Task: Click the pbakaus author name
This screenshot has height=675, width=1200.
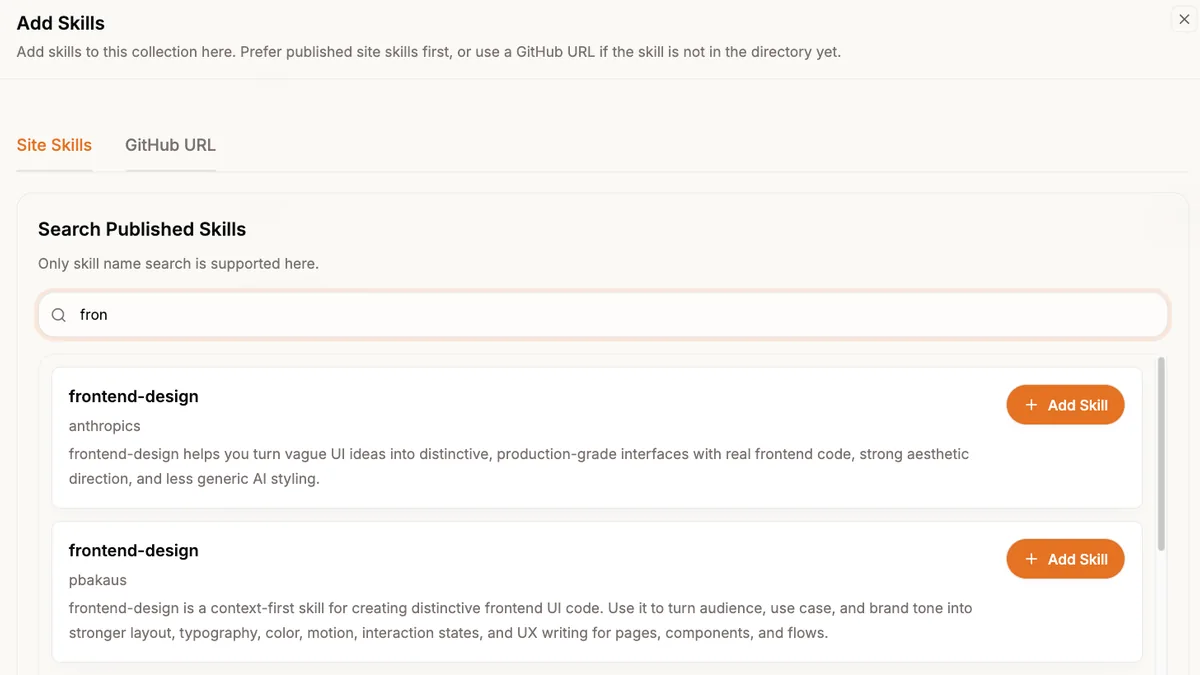Action: click(98, 580)
